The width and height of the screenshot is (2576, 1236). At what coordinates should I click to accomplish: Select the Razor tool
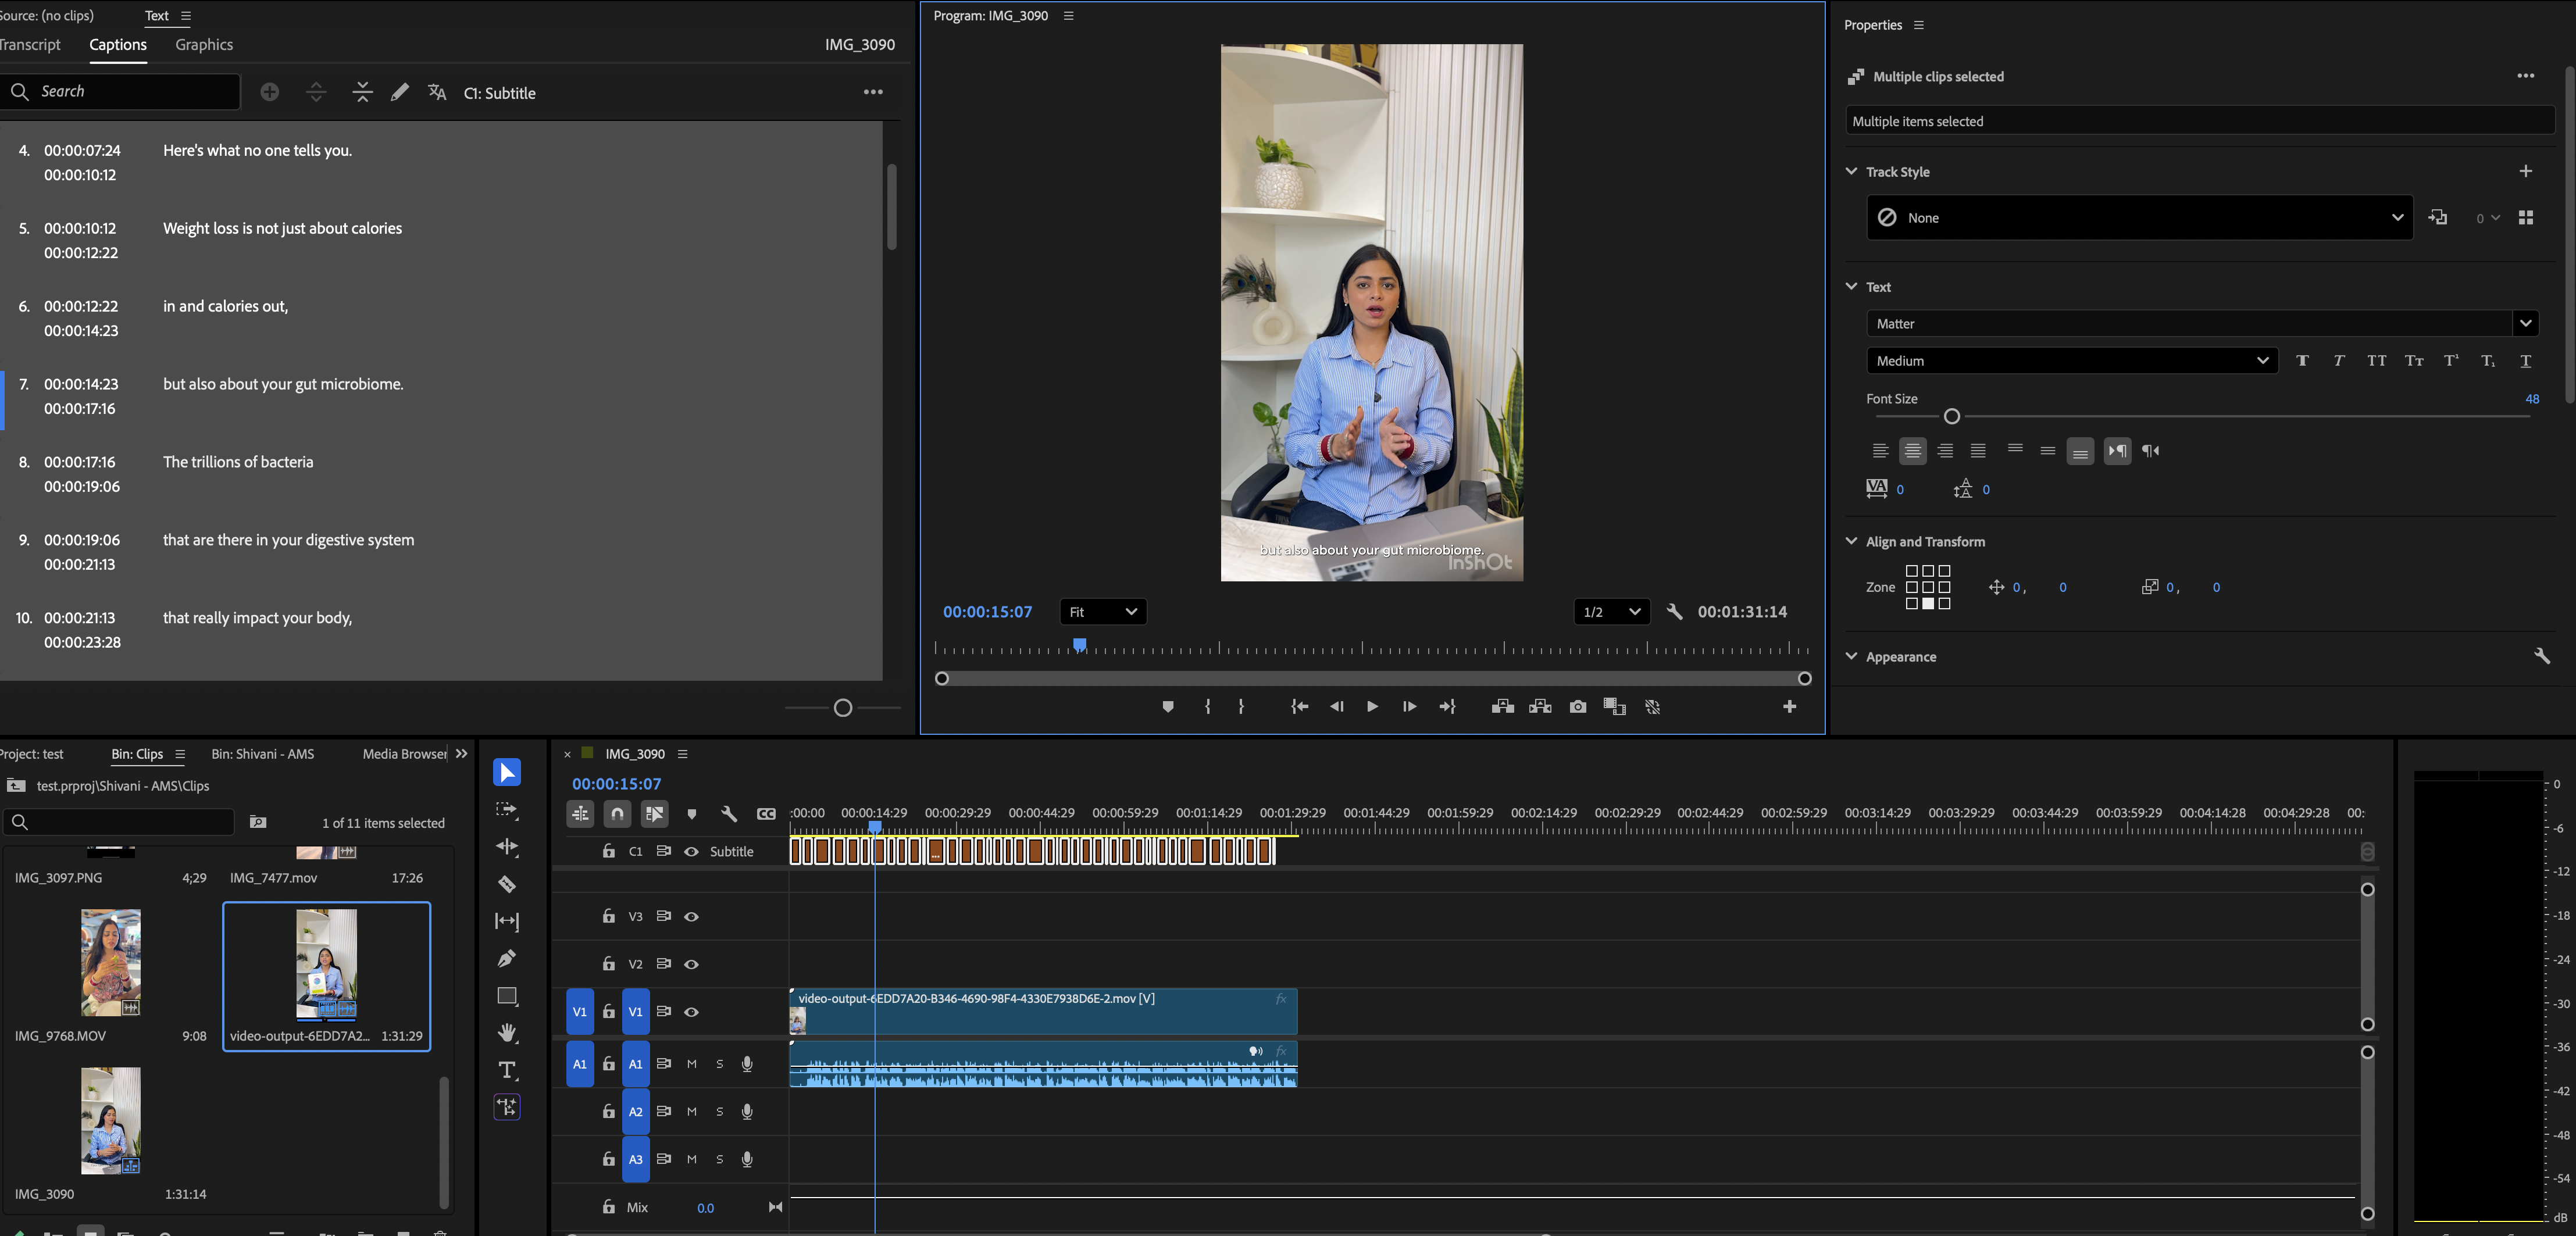(x=507, y=884)
